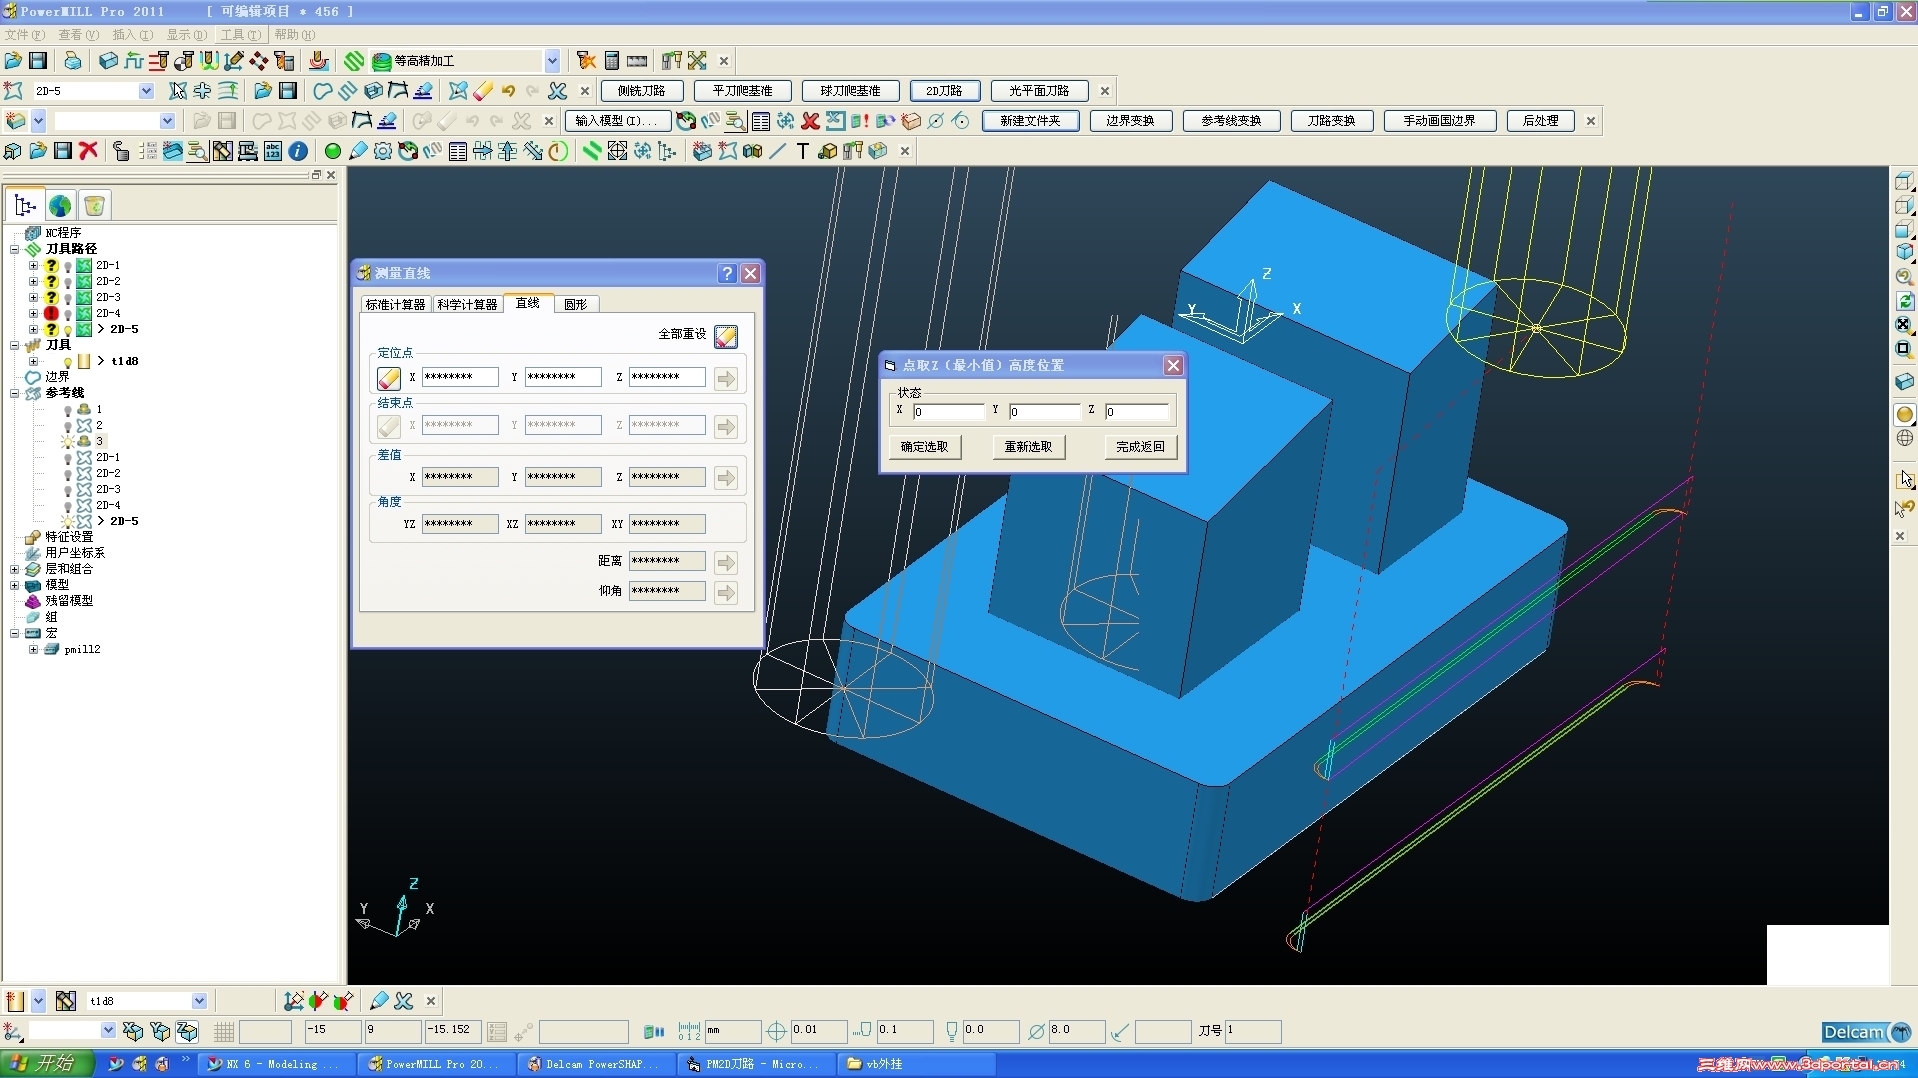Save the project using the top toolbar disk icon
This screenshot has width=1918, height=1078.
click(38, 61)
